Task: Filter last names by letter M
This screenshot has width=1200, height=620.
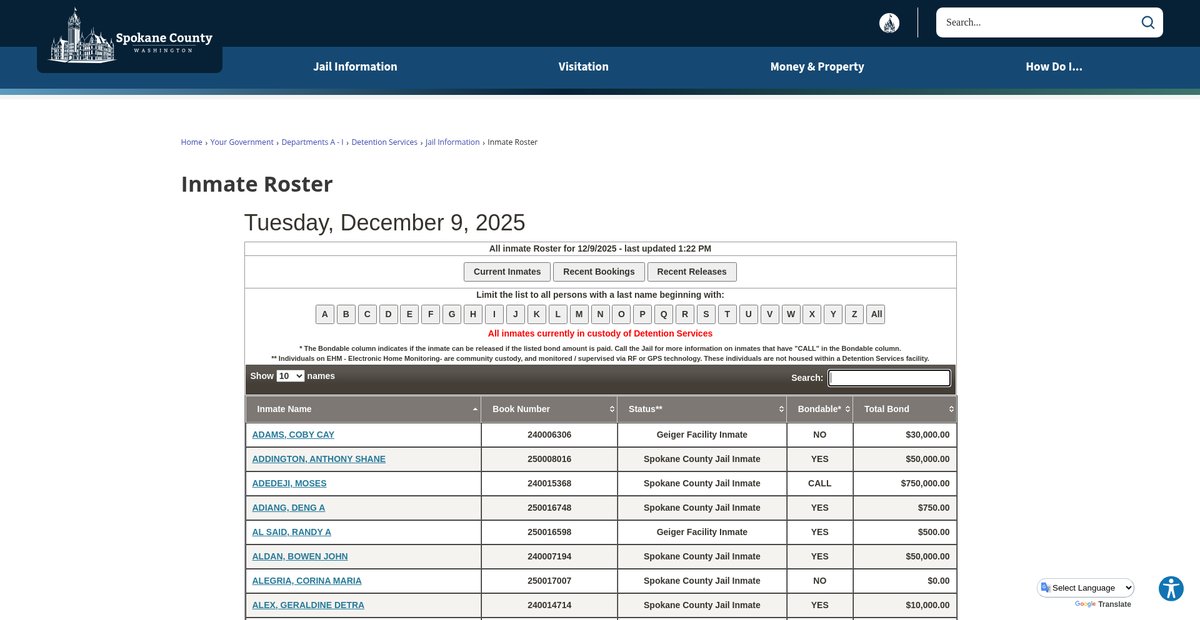Action: pos(578,314)
